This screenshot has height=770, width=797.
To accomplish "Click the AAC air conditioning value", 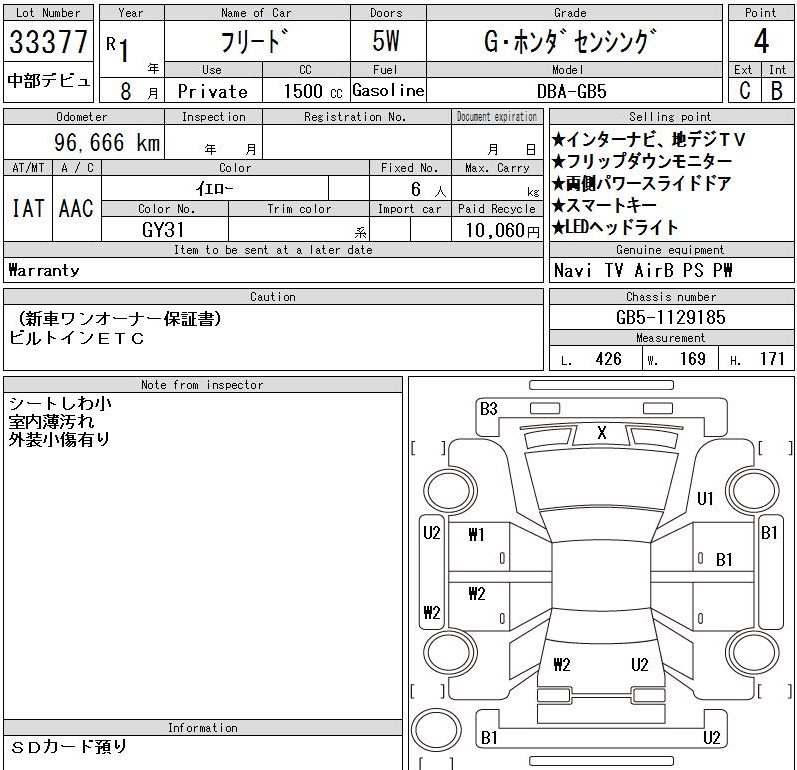I will tap(76, 208).
